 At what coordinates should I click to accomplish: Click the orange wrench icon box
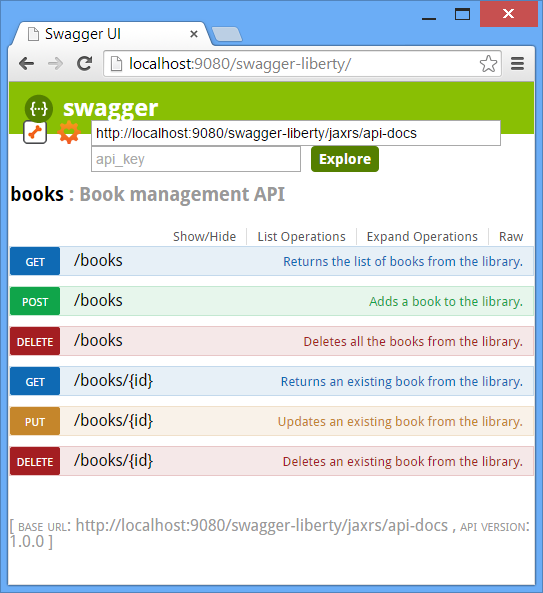tap(35, 132)
